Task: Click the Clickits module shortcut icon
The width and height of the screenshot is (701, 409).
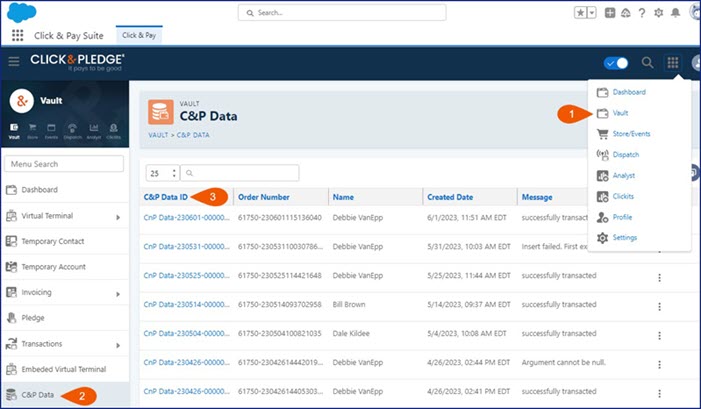Action: (114, 131)
